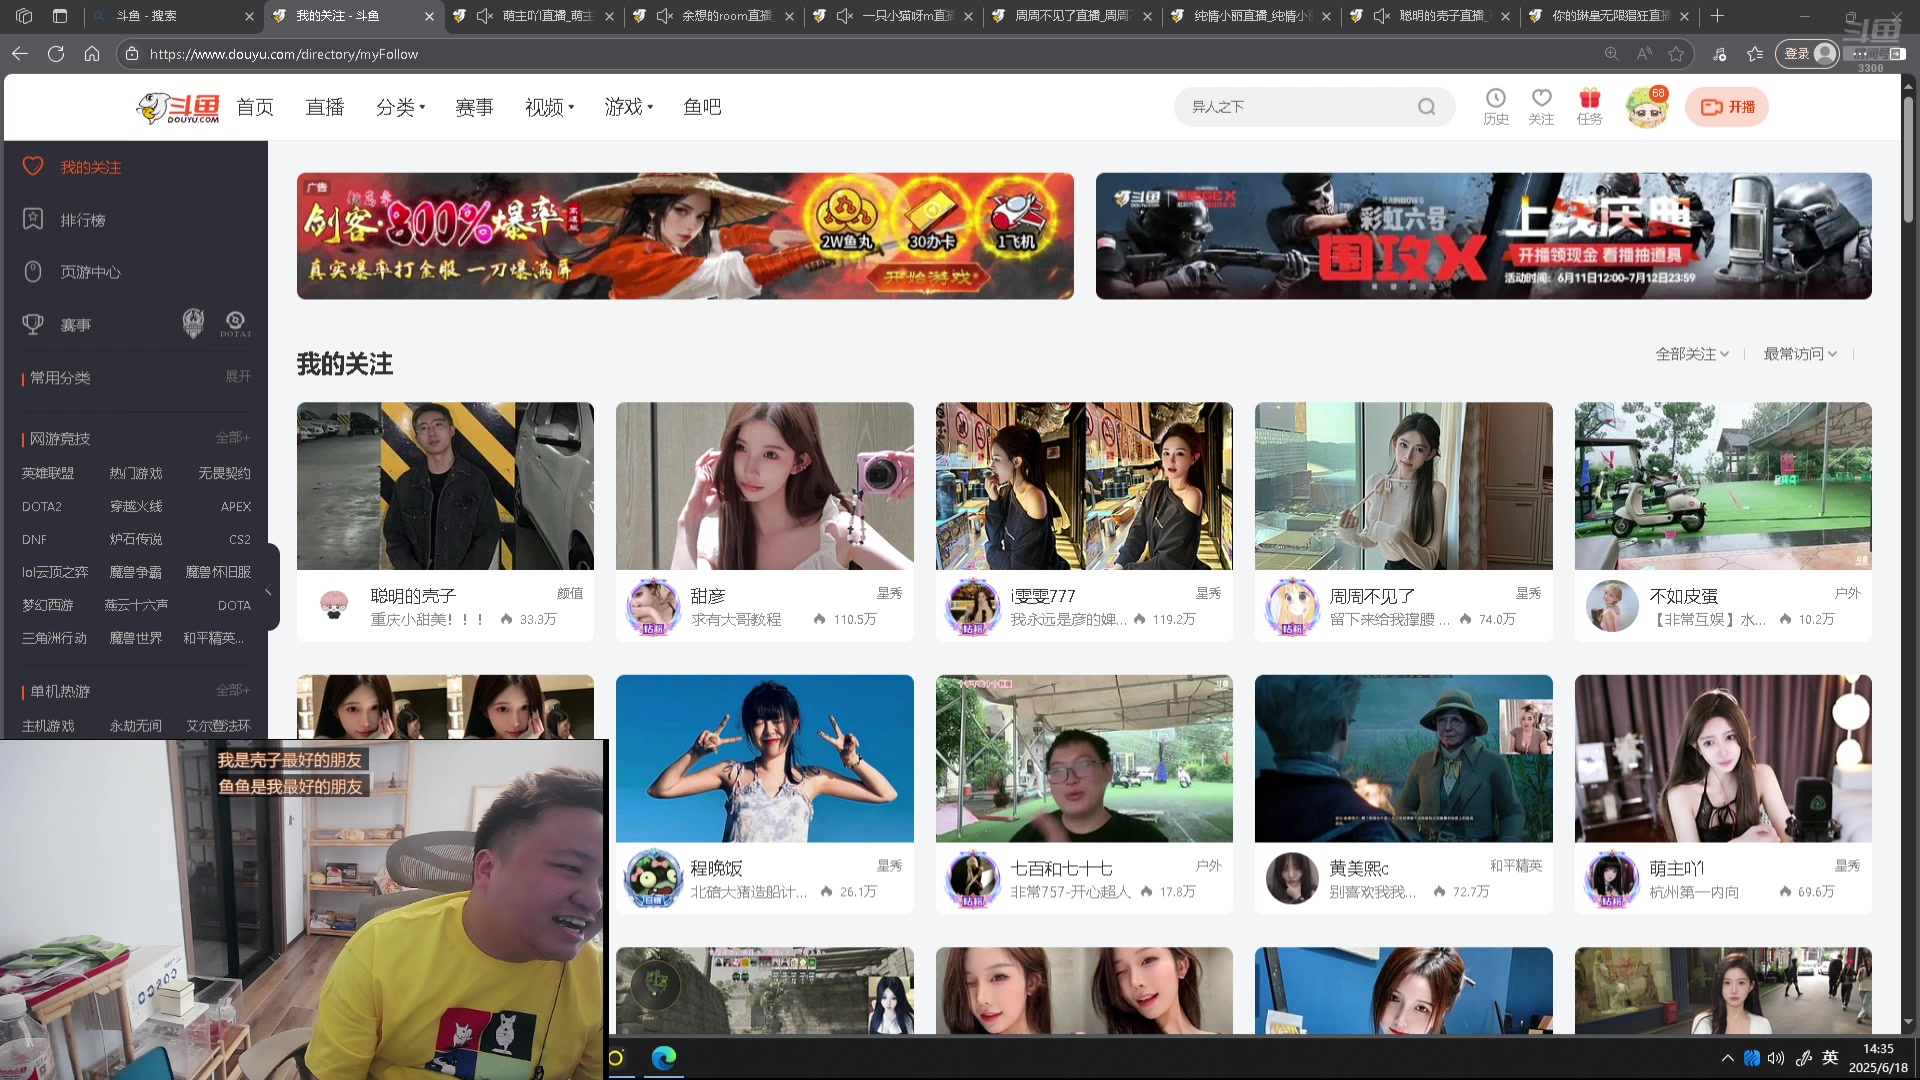Click the Douyu logo in header
Screen dimensions: 1920x1080
178,107
